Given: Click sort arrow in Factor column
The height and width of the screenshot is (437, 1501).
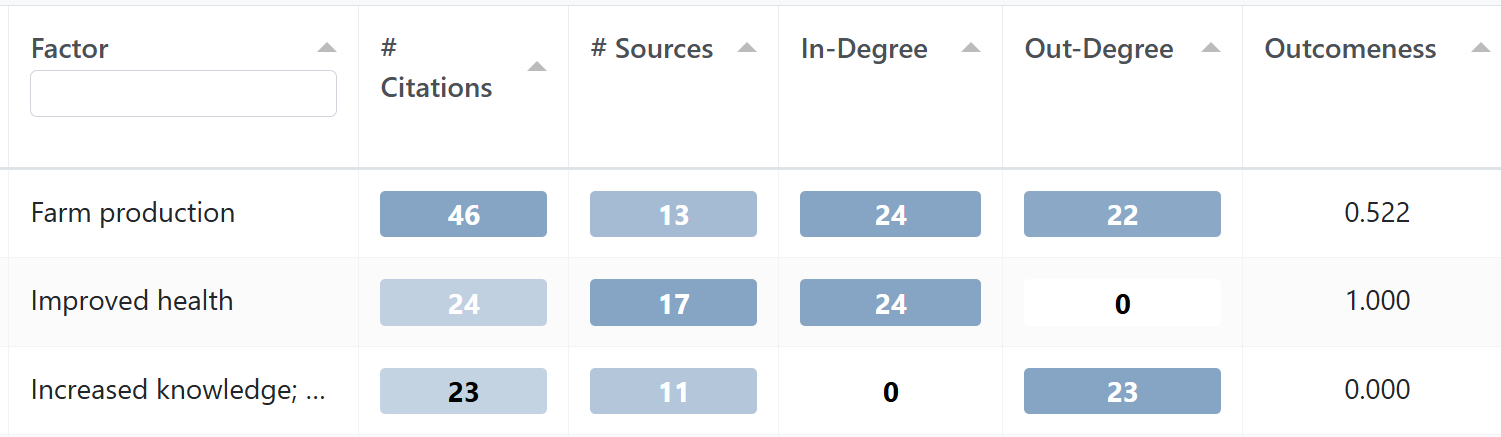Looking at the screenshot, I should coord(326,48).
